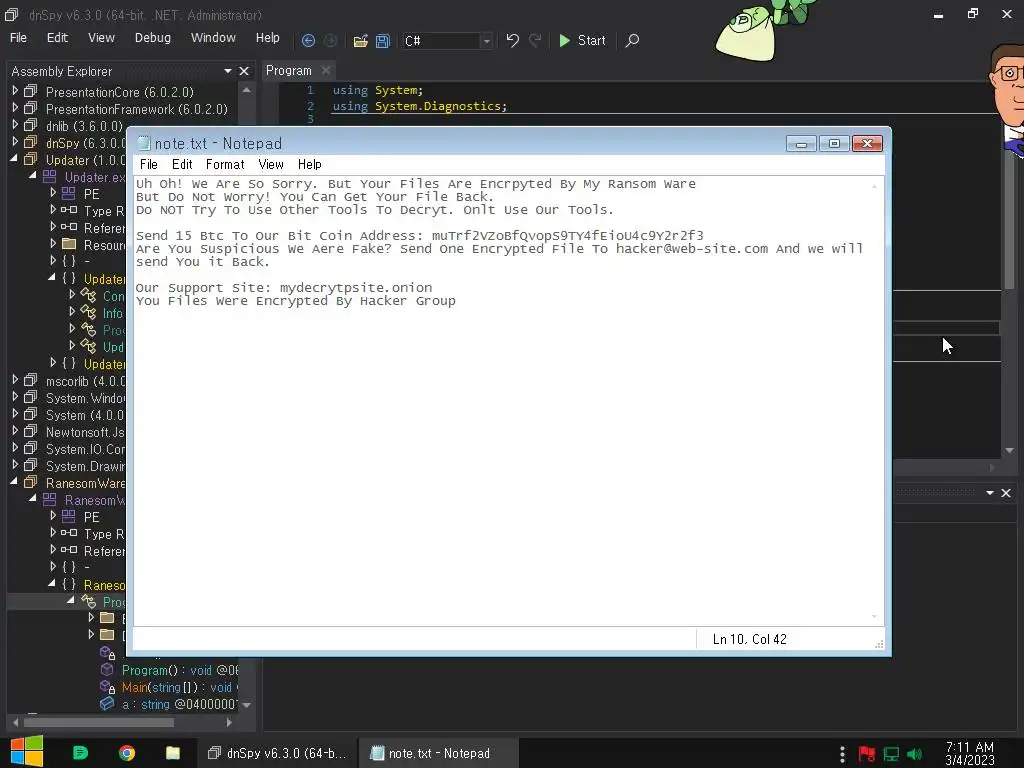Open Notepad's Help menu

(310, 165)
